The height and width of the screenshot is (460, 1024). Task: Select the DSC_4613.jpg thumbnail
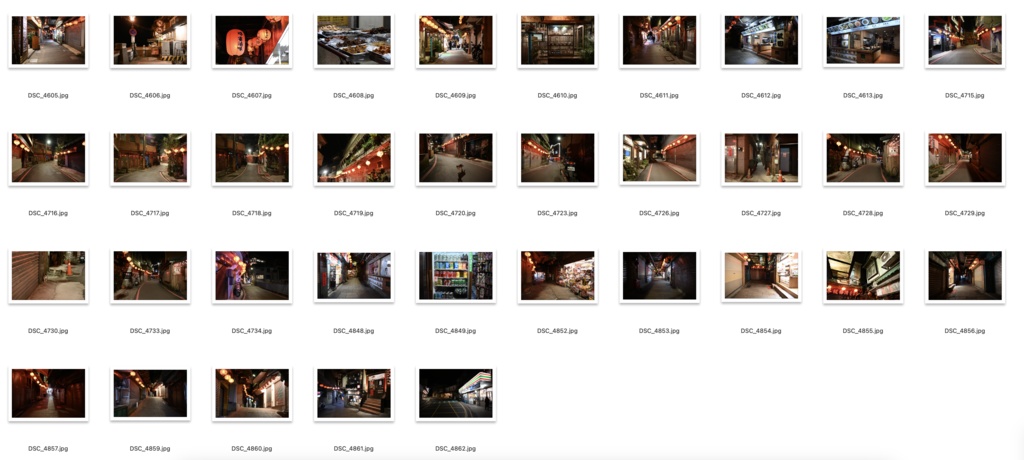(863, 41)
